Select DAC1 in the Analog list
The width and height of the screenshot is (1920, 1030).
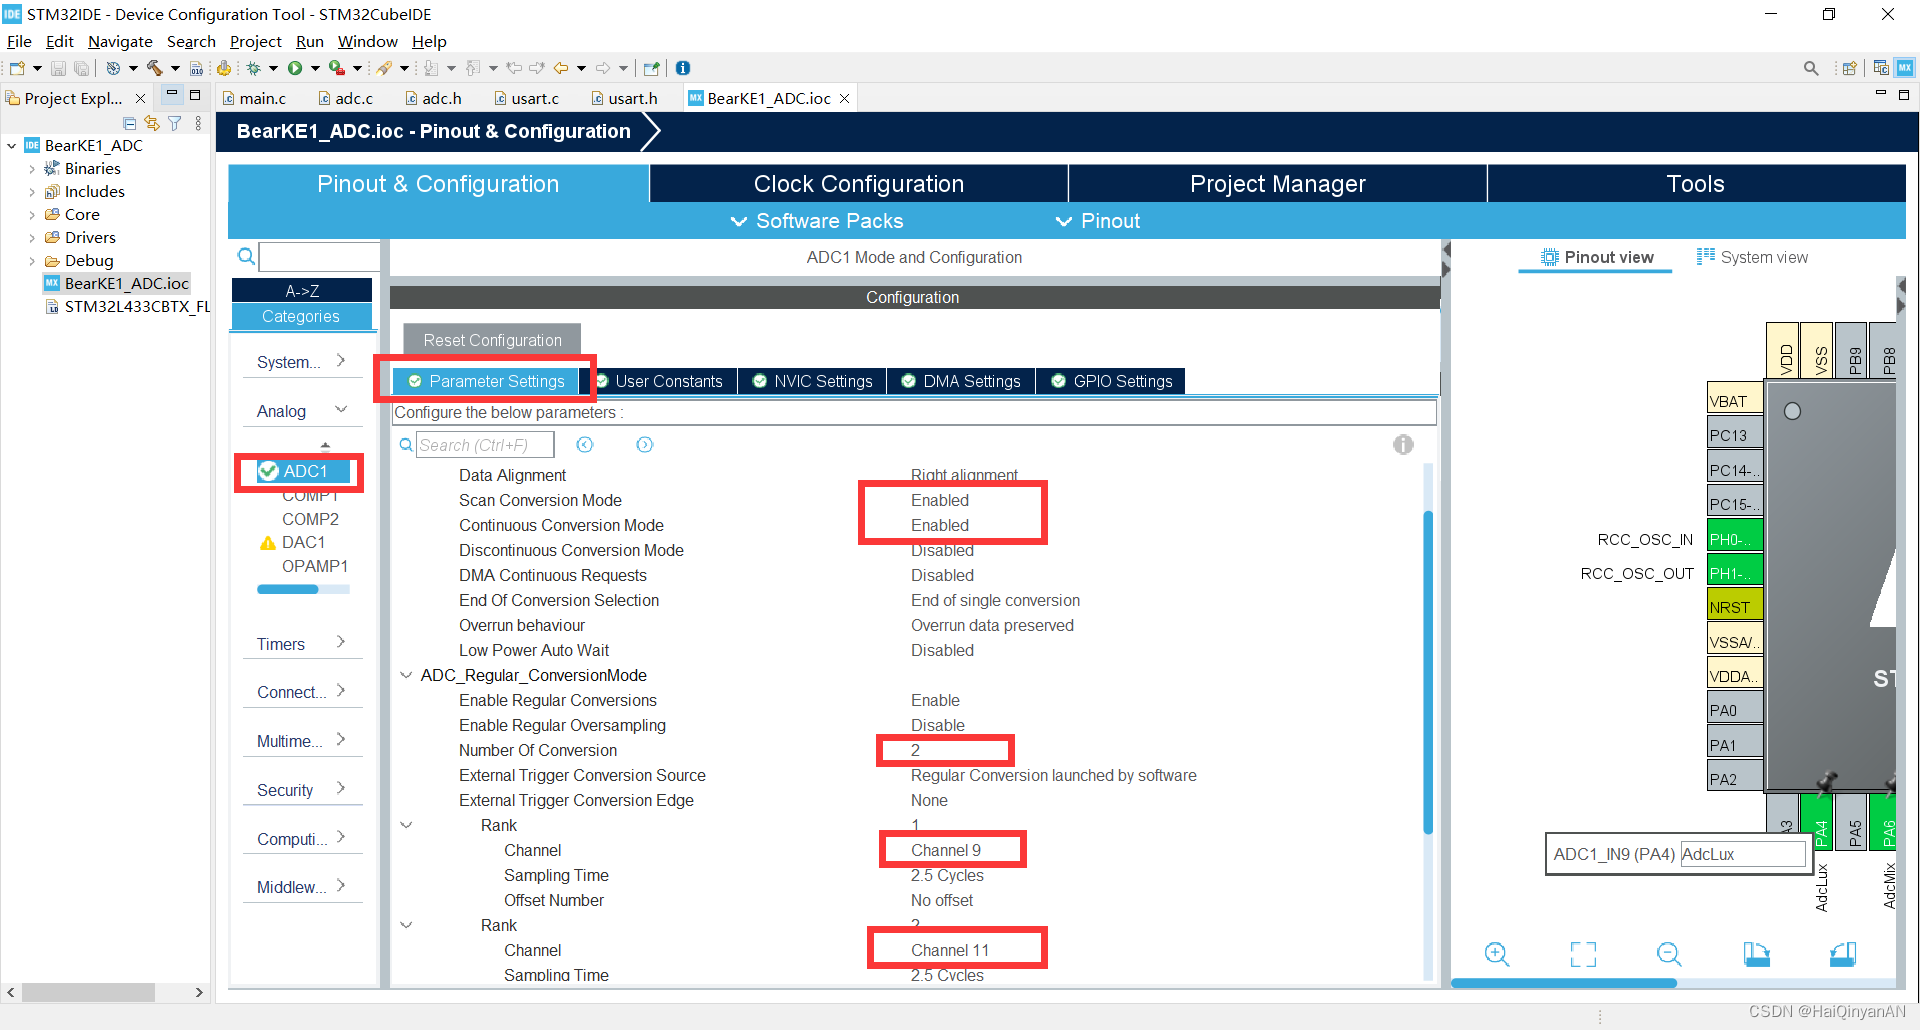click(303, 542)
